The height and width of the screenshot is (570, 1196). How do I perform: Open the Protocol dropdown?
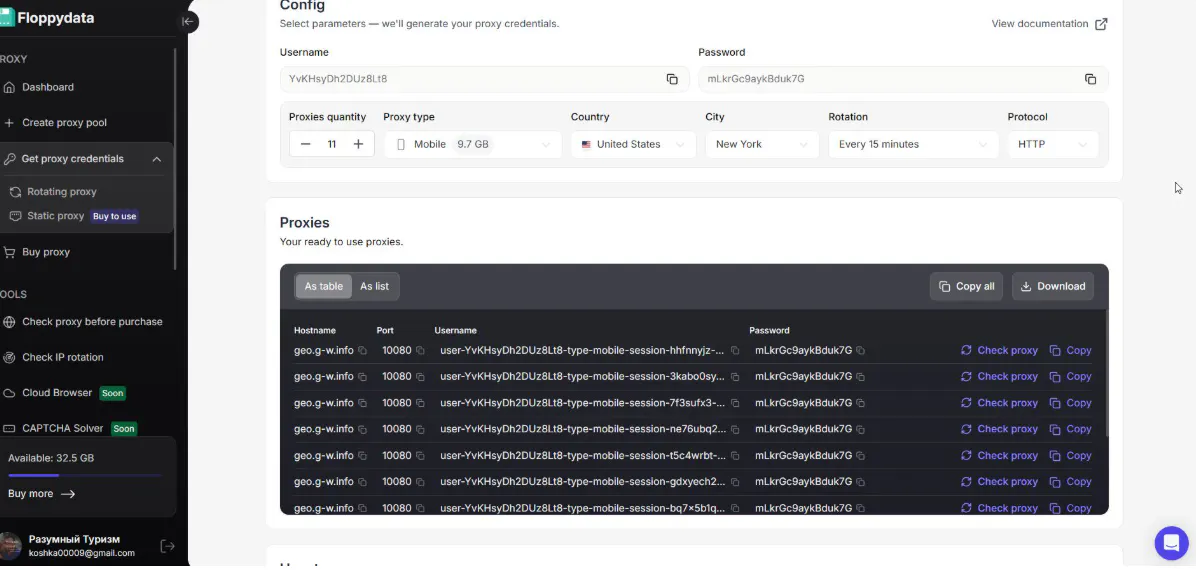[x=1053, y=144]
